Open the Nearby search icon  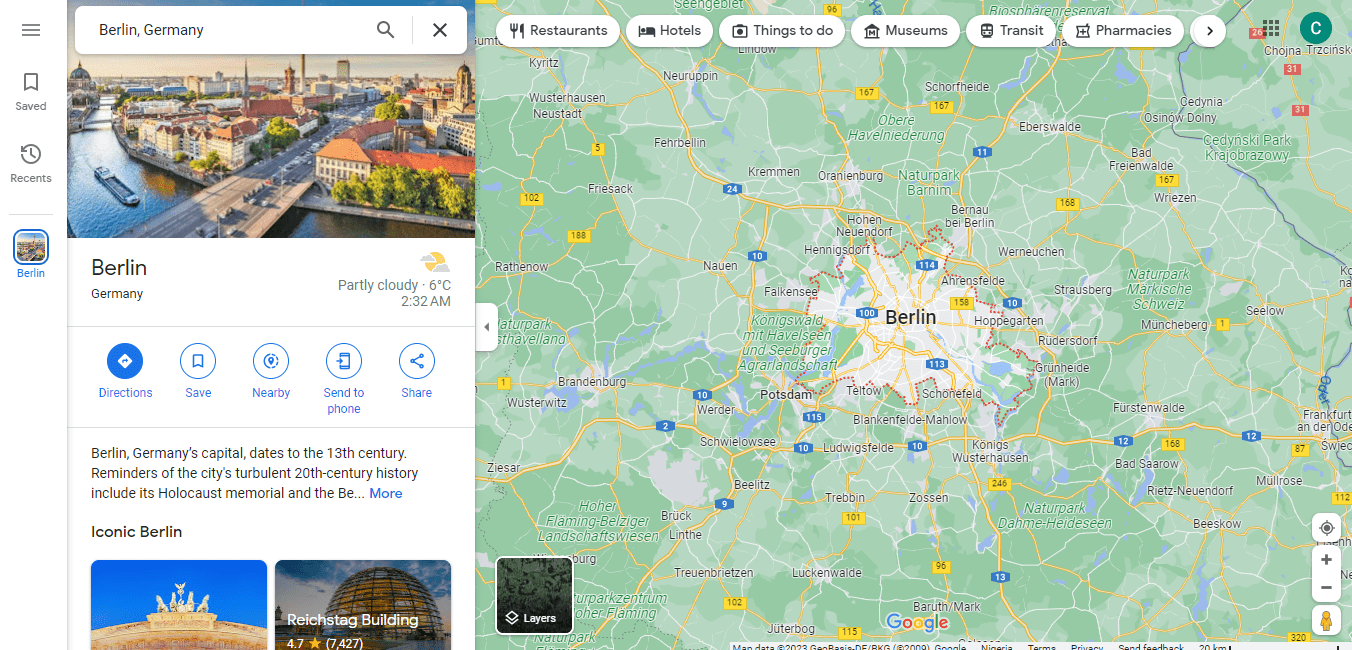tap(270, 361)
